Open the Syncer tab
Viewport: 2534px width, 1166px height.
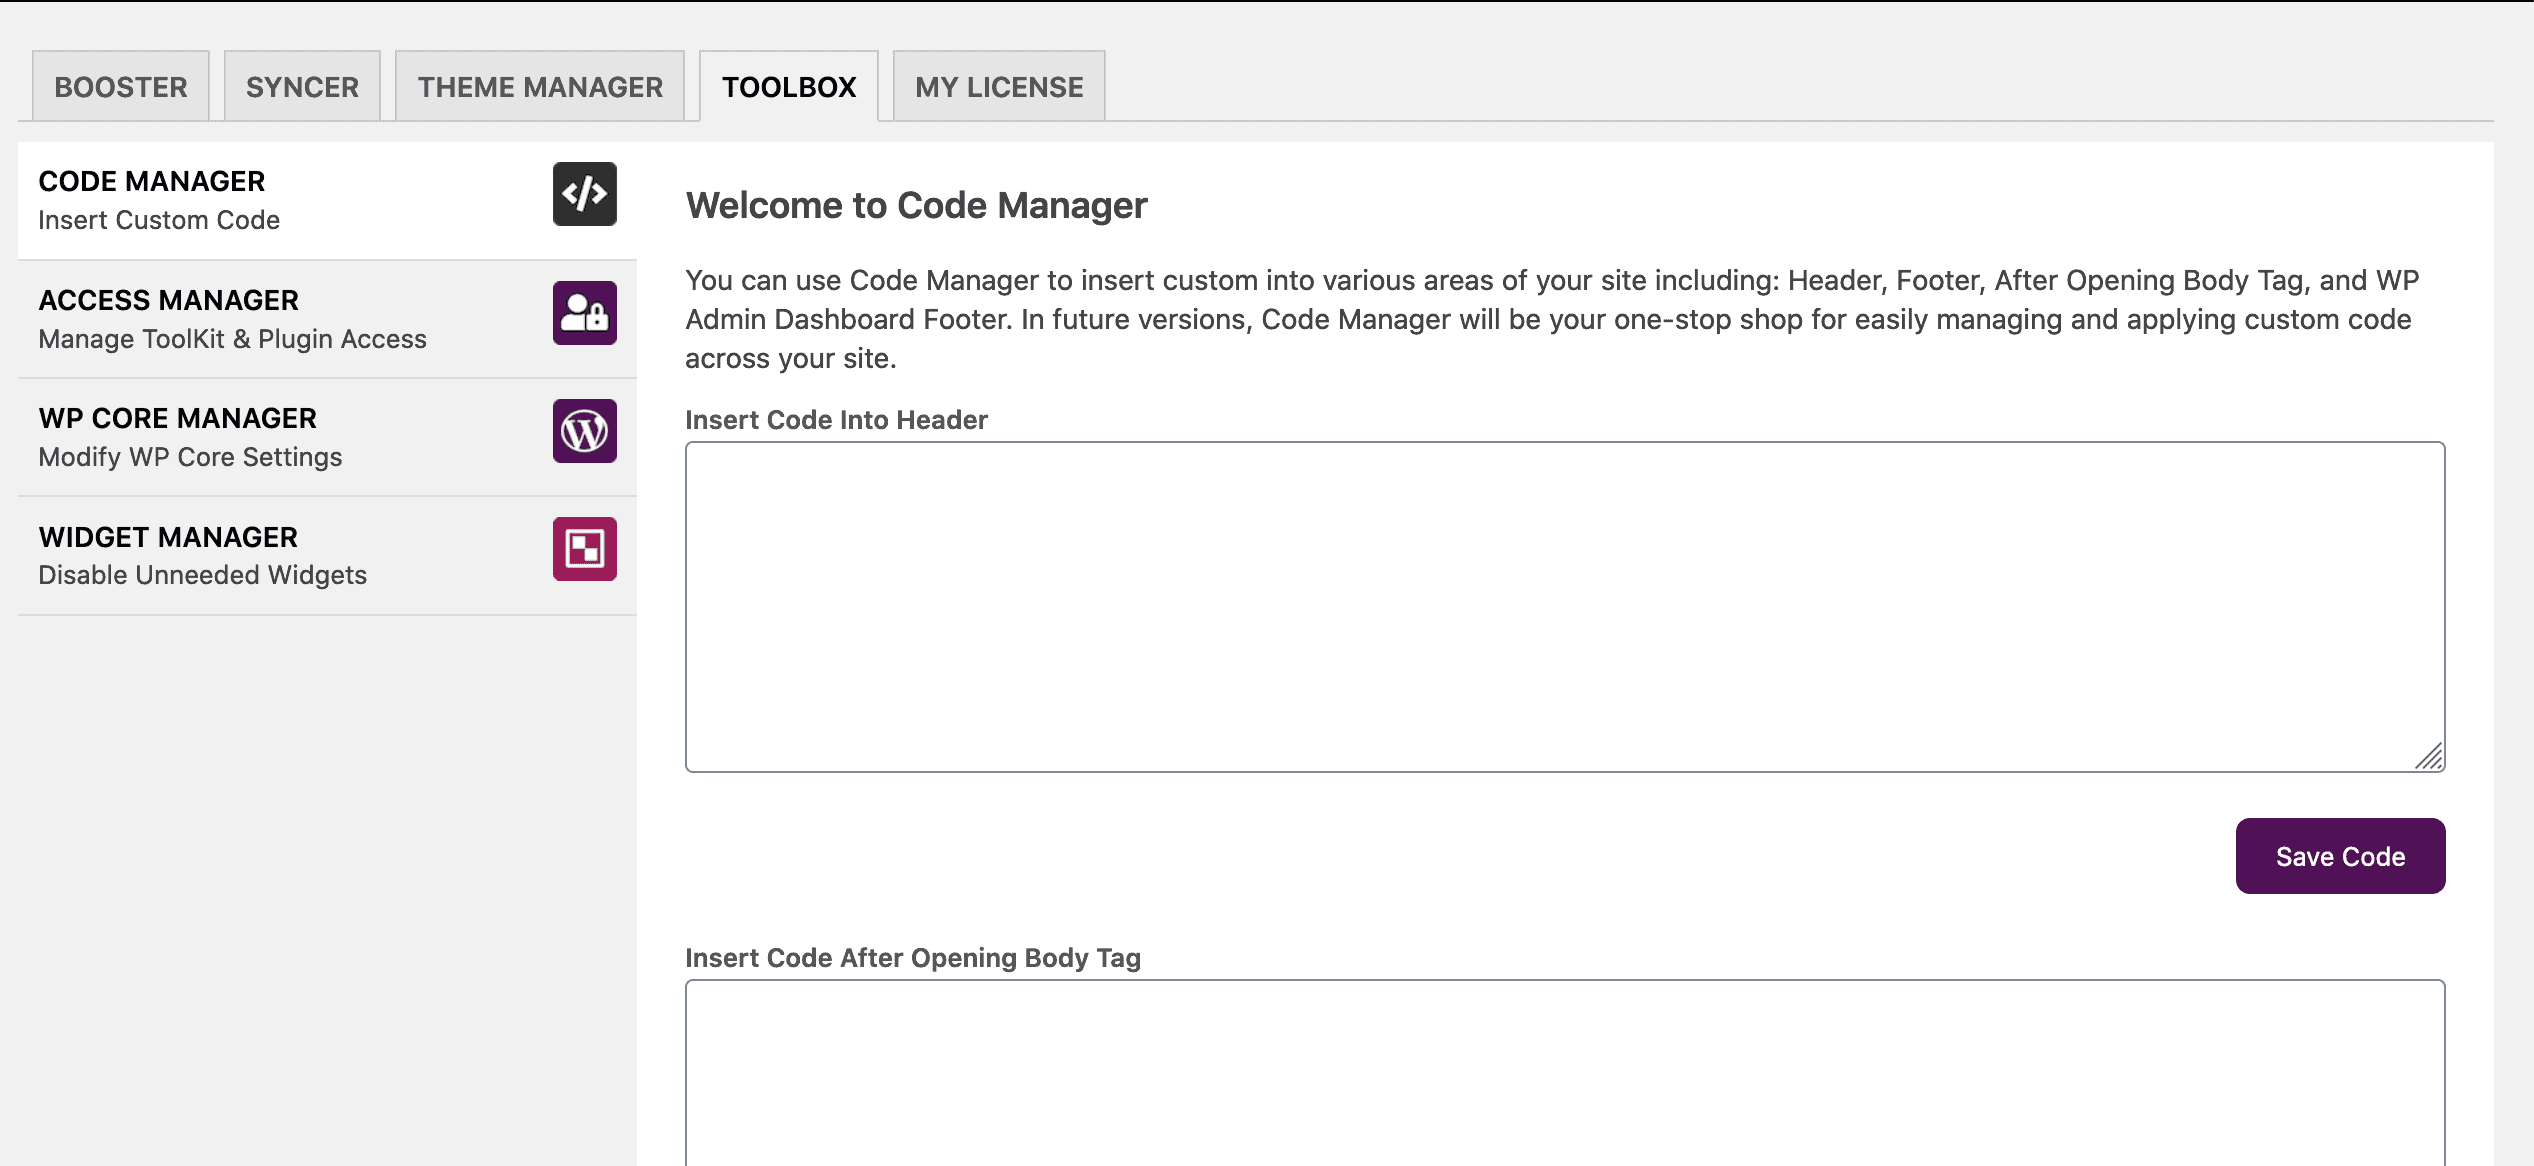[x=302, y=87]
